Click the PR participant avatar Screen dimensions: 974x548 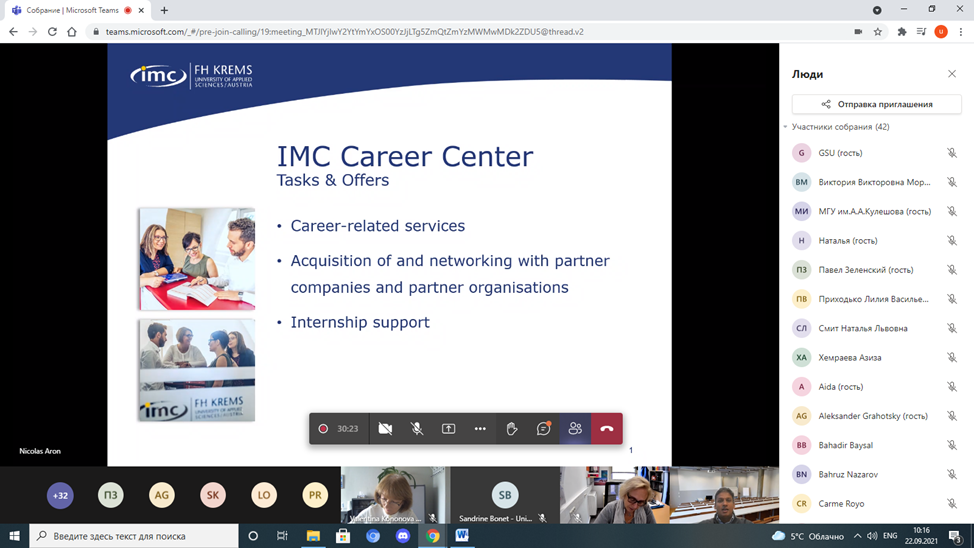(315, 495)
